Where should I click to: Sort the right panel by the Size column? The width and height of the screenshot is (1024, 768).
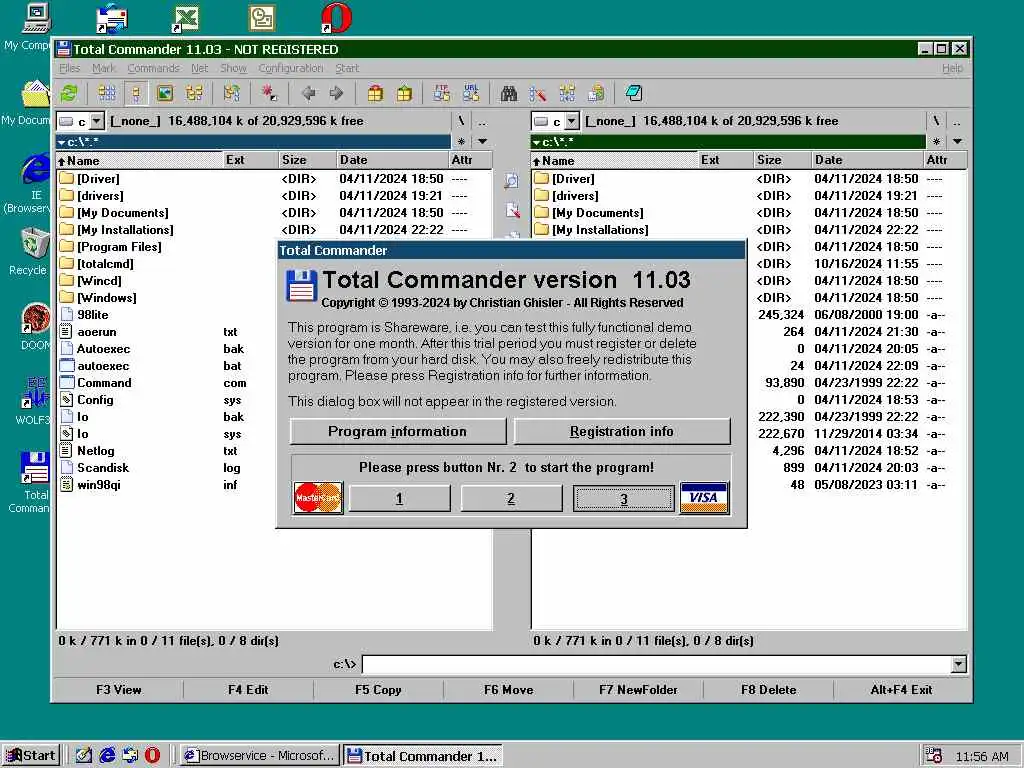point(782,160)
